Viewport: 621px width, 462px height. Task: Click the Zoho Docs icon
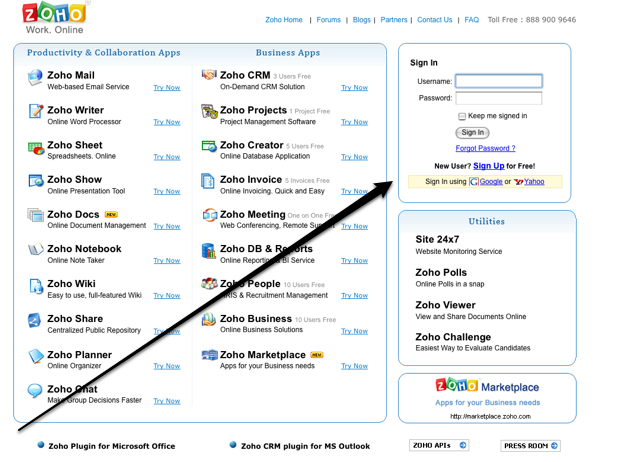(x=35, y=215)
